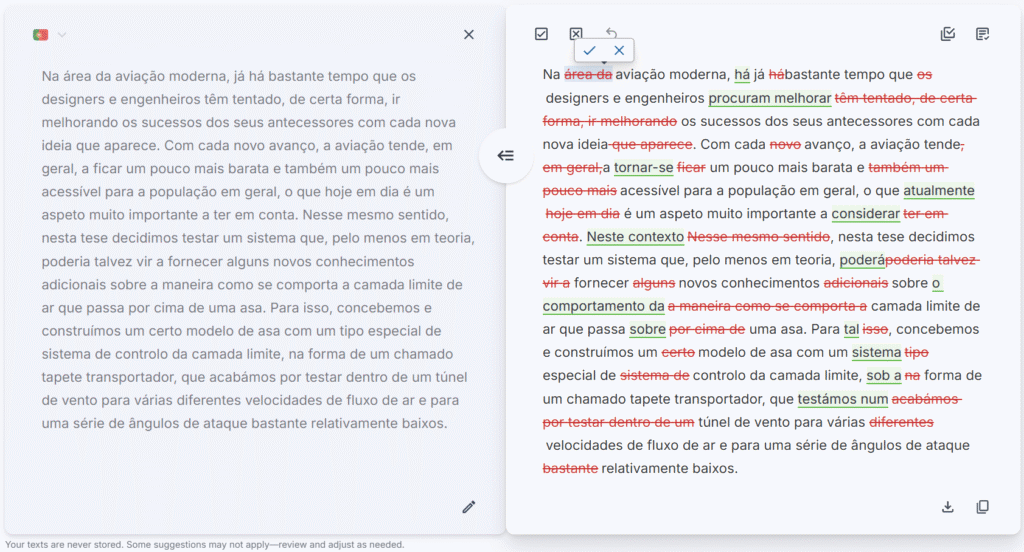Download the corrected text
This screenshot has width=1024, height=552.
pos(948,507)
